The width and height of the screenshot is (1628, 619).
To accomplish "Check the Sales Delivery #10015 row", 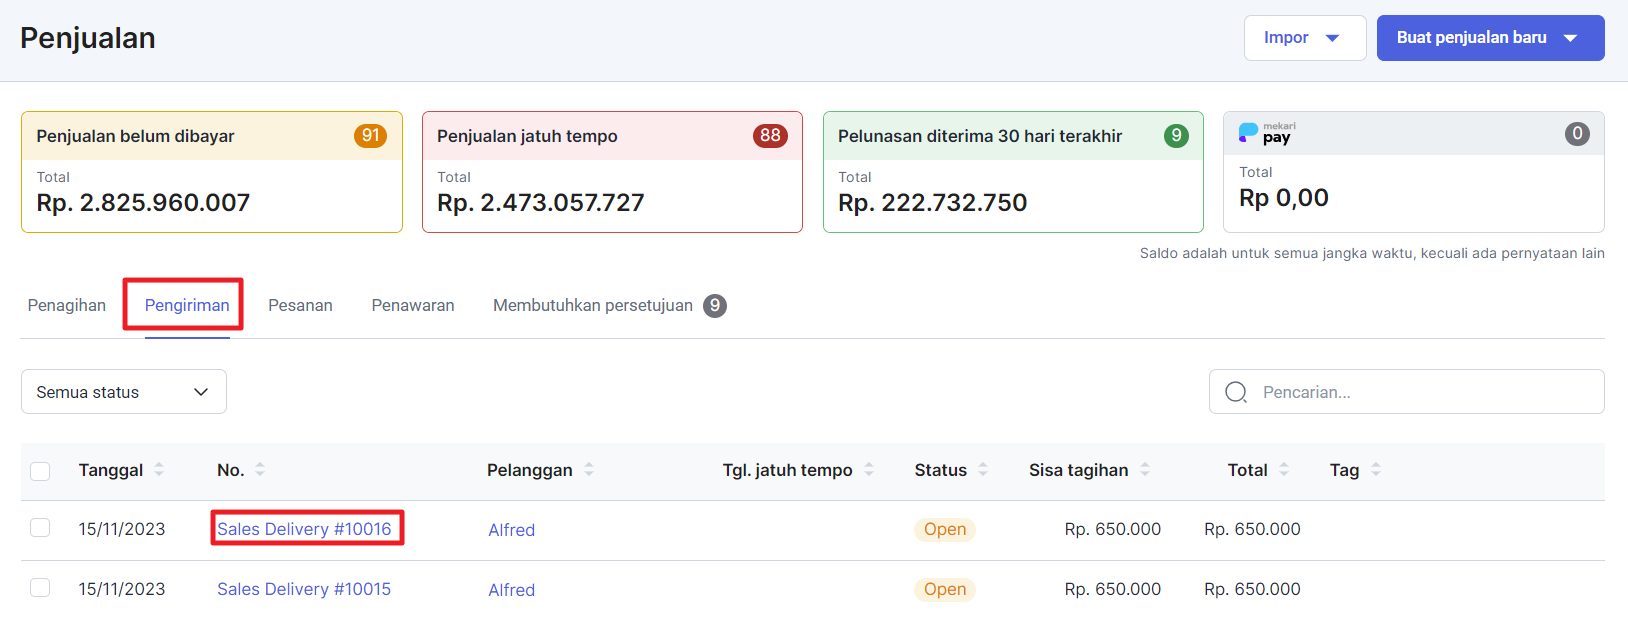I will tap(40, 588).
